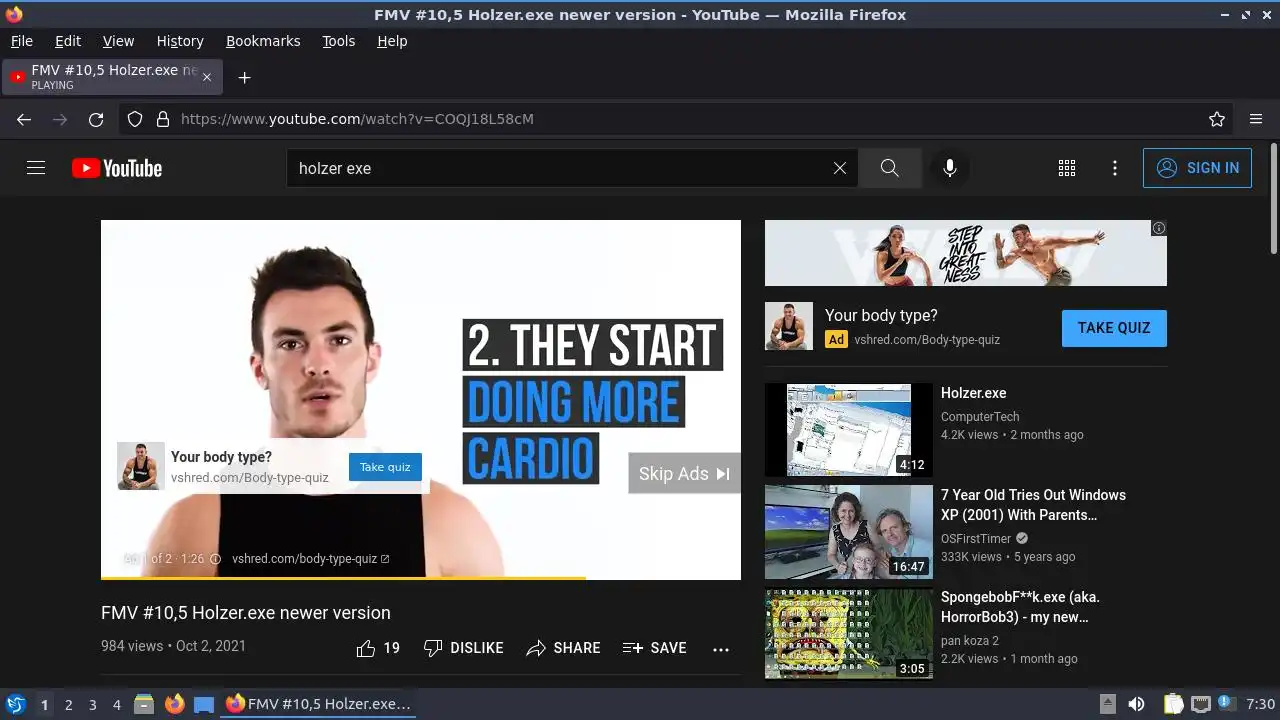This screenshot has height=720, width=1280.
Task: Open a new tab
Action: pyautogui.click(x=244, y=77)
